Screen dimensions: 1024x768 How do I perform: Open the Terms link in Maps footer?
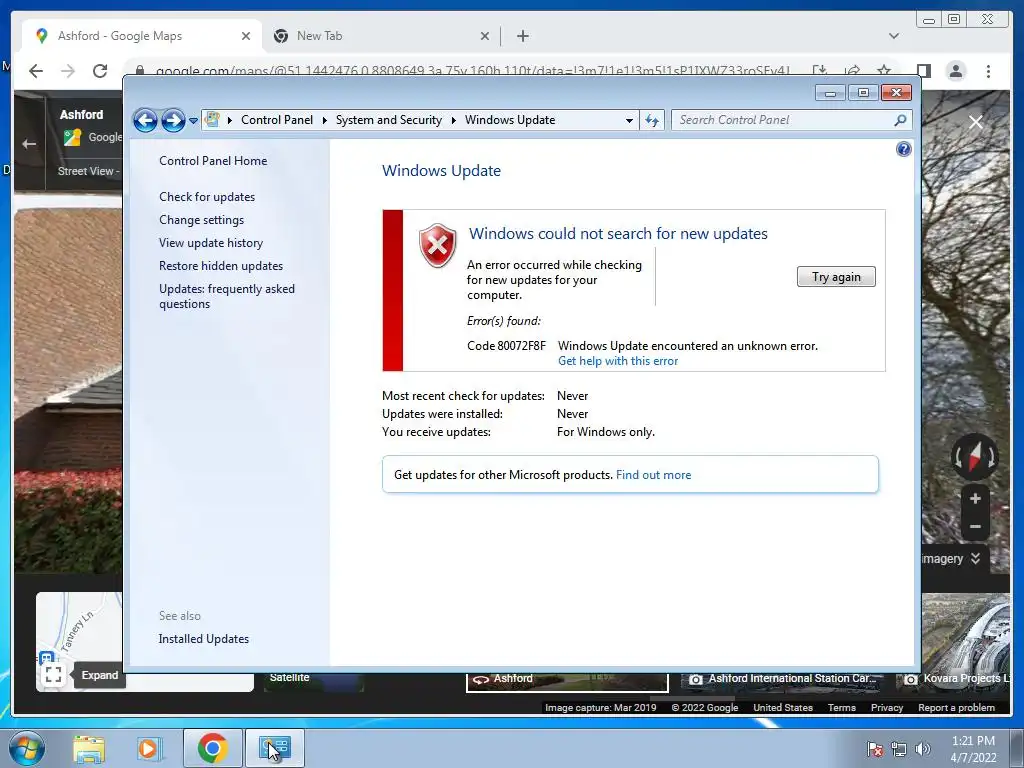[x=842, y=707]
